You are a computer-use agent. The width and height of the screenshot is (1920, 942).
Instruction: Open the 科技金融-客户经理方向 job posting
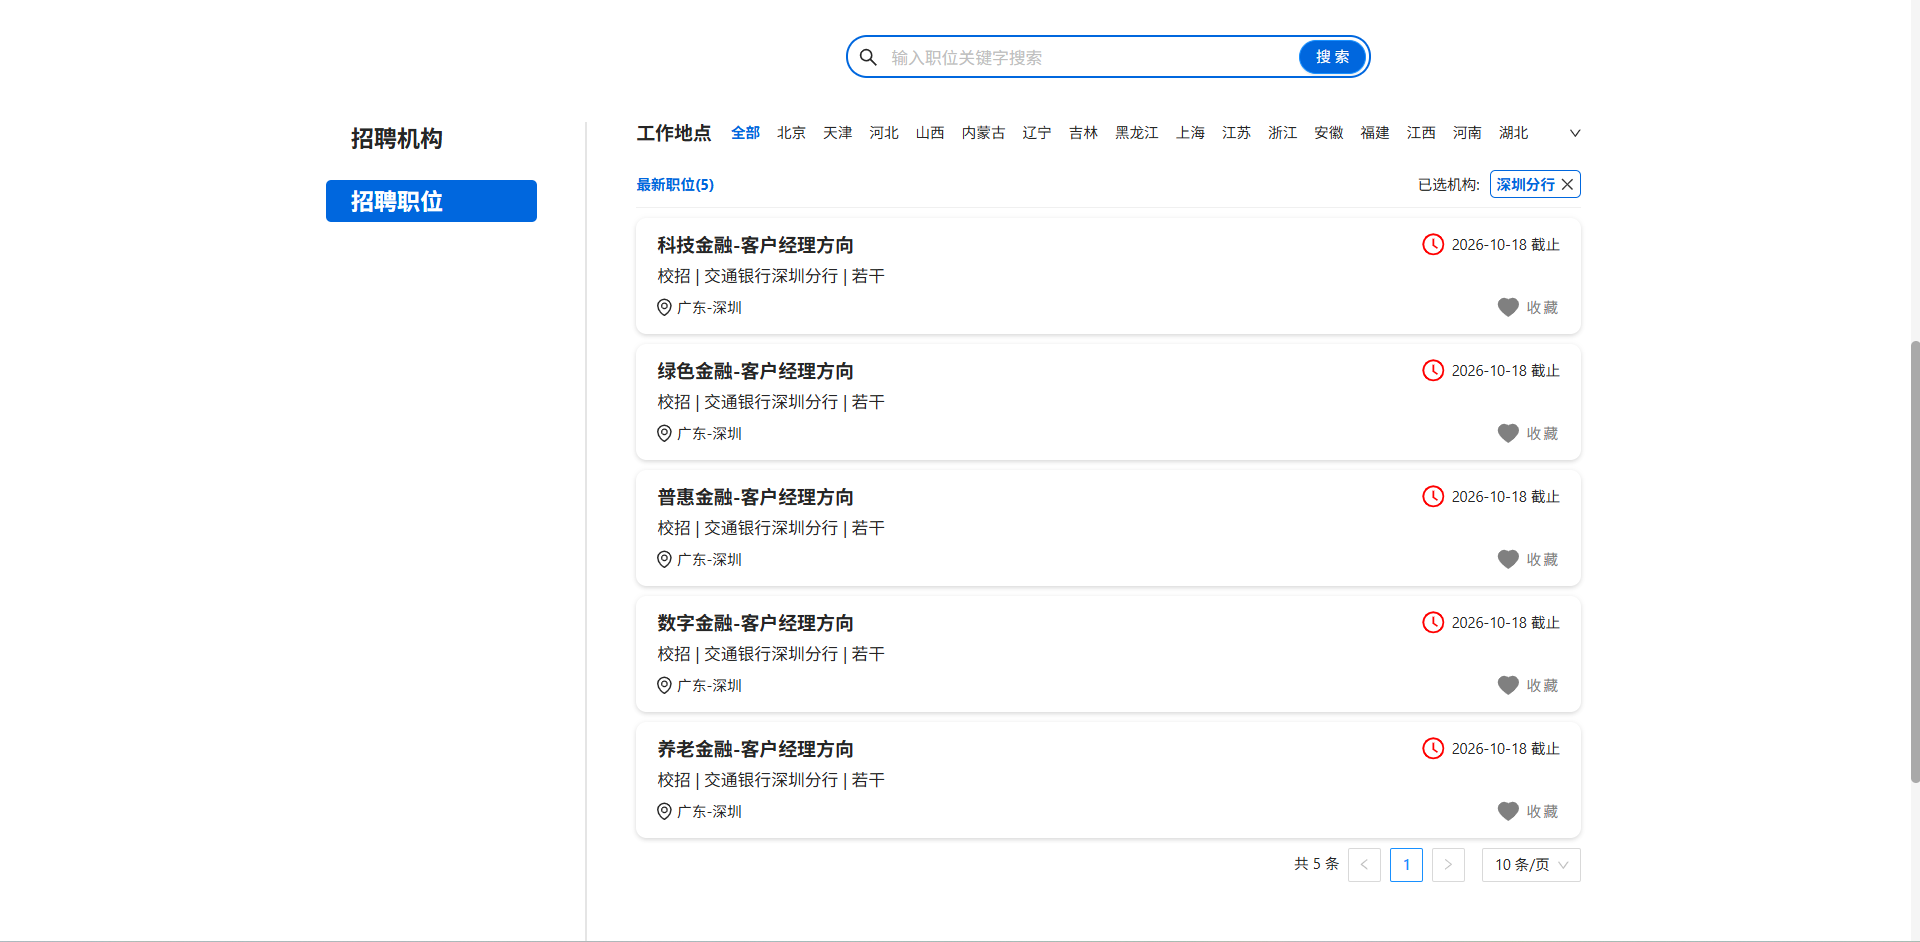755,245
